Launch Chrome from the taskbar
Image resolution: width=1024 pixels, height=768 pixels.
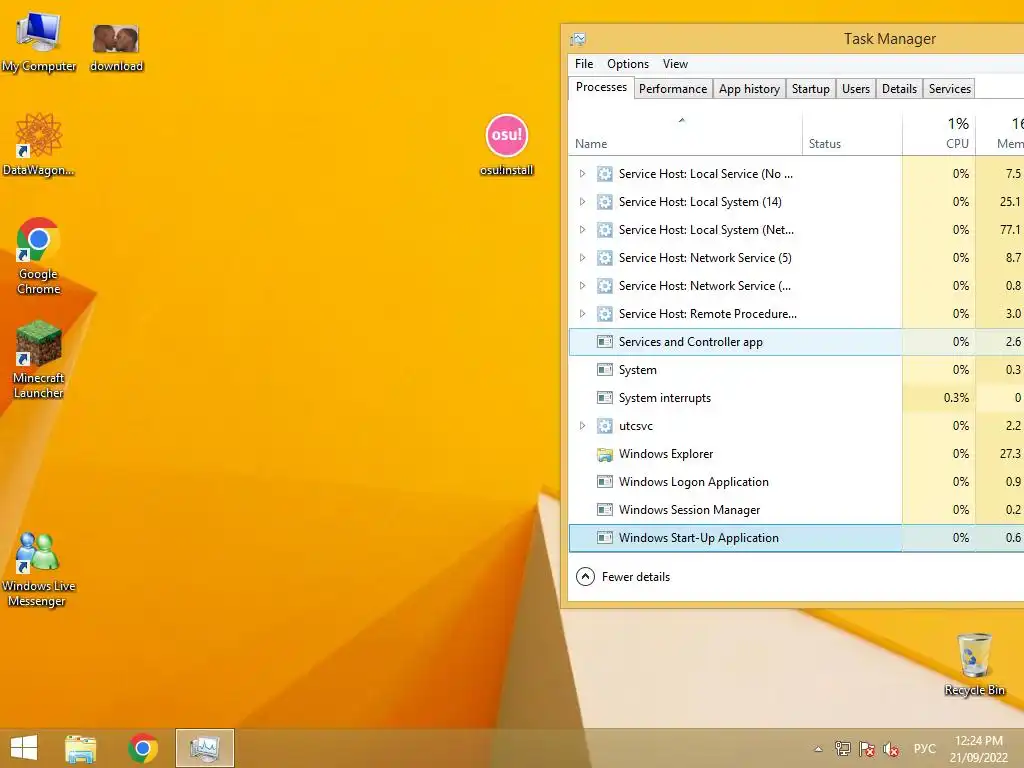point(143,748)
